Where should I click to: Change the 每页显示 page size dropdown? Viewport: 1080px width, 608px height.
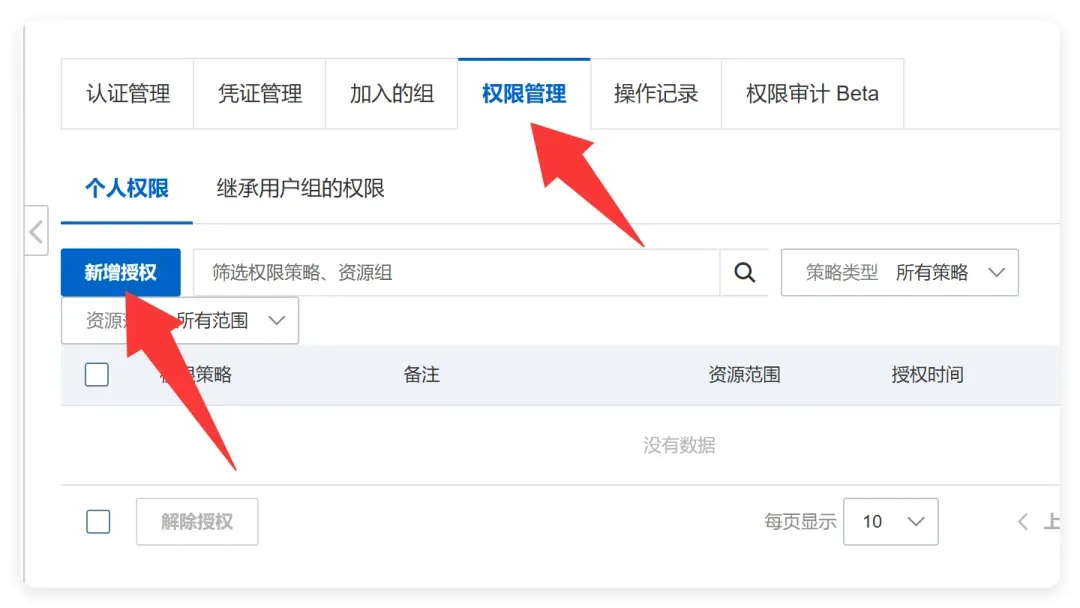click(x=891, y=522)
